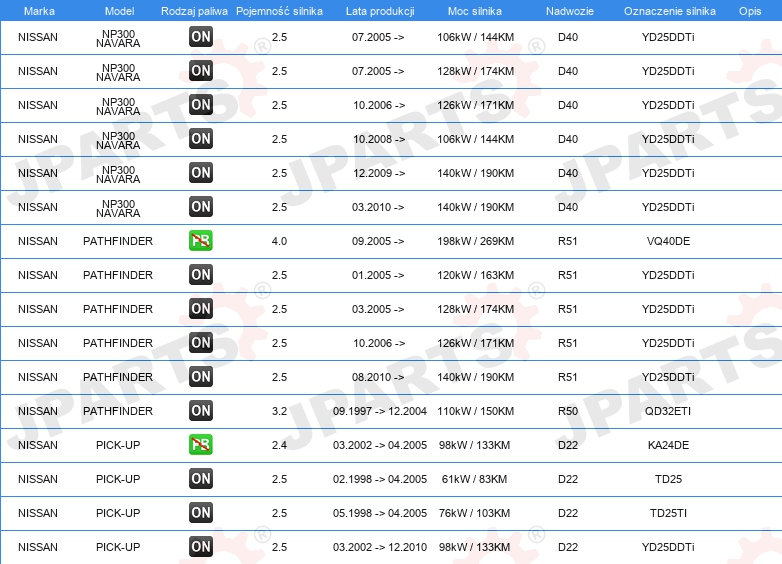Click the 08.2010 -> production date cell
Screen dimensions: 782x564
[x=378, y=377]
